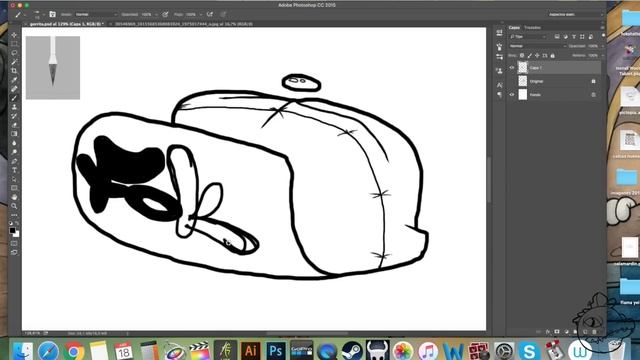Change screen mode at toolbox bottom
Viewport: 640px width, 360px height.
14,252
